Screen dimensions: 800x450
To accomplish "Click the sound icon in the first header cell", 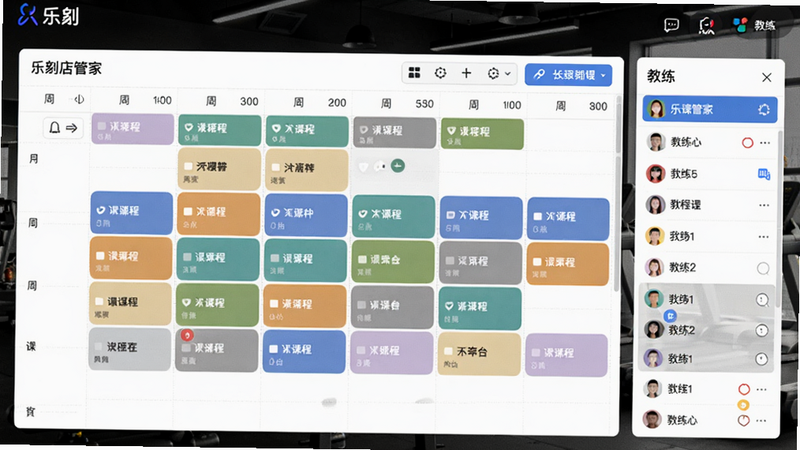I will click(x=79, y=99).
